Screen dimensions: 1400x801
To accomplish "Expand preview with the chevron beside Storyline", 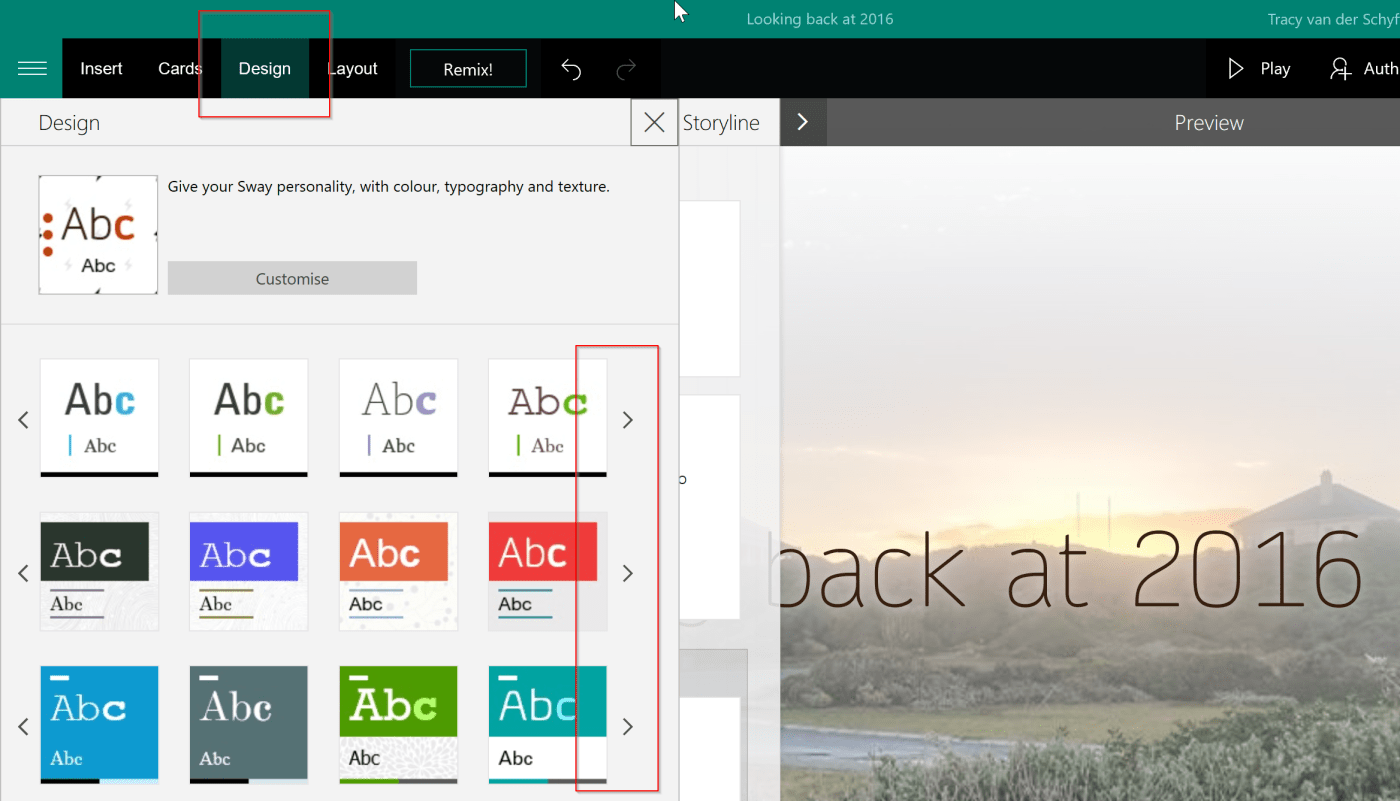I will point(802,123).
